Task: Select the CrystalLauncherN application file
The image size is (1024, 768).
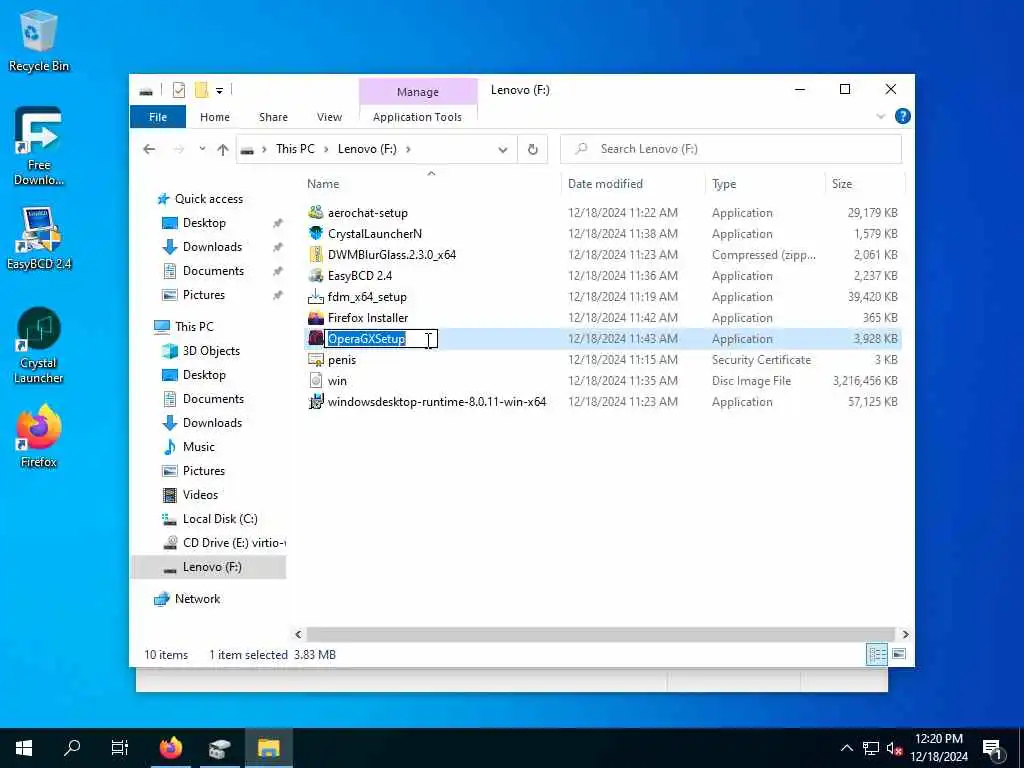Action: [375, 234]
